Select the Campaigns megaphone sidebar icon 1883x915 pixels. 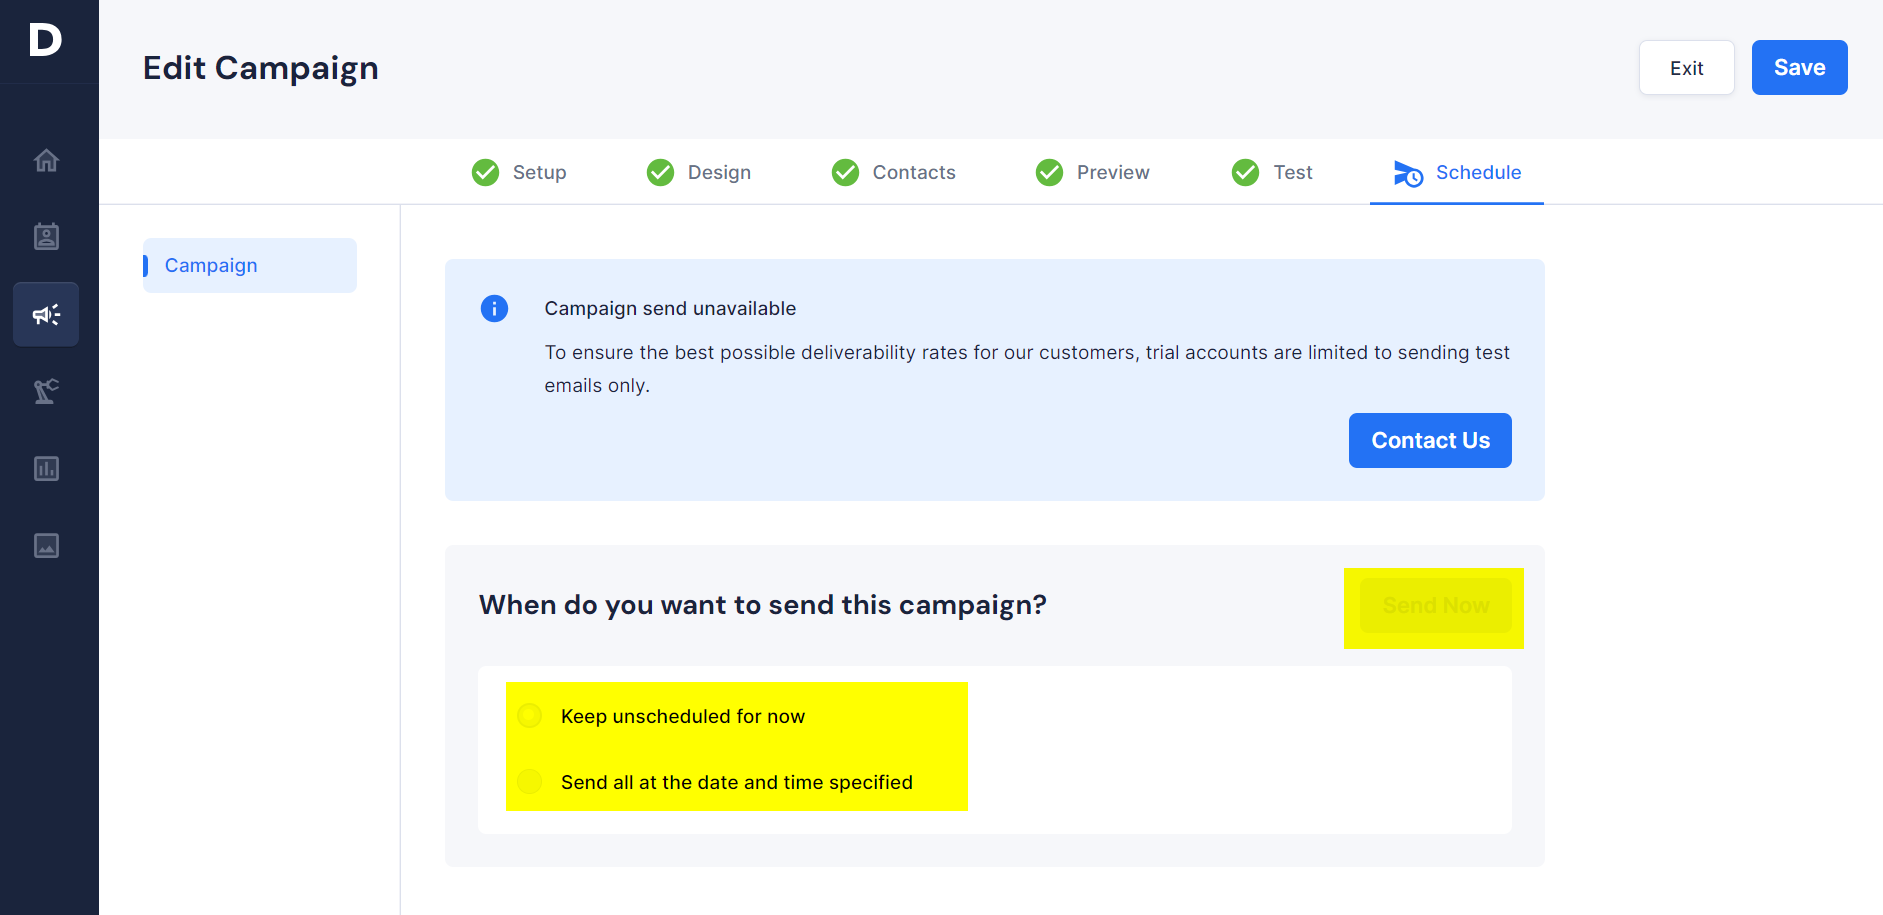click(46, 314)
